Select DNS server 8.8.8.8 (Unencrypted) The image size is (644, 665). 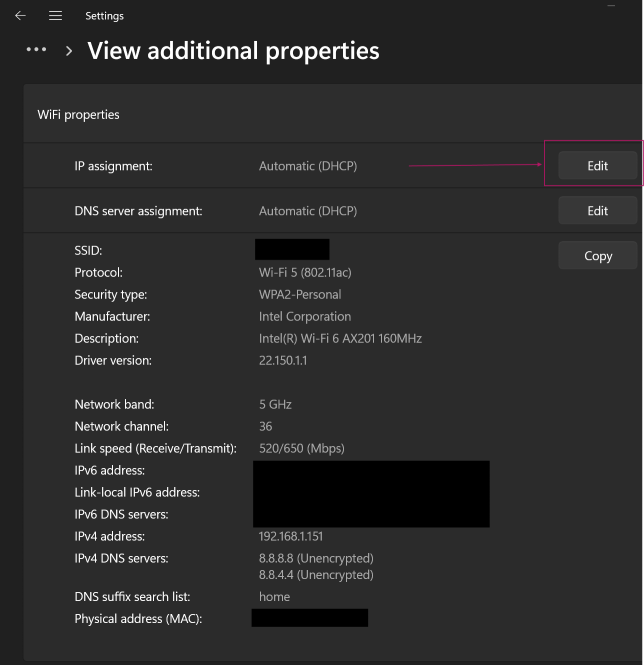[316, 559]
